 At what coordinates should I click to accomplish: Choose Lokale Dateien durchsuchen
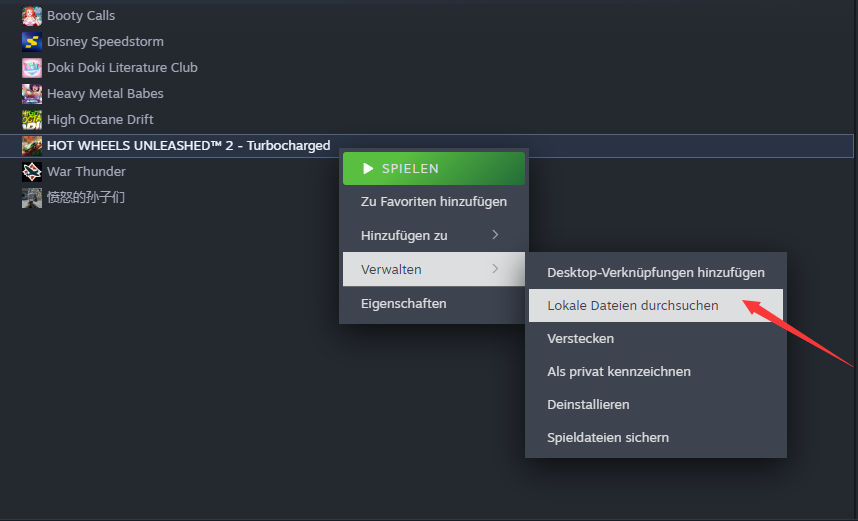[656, 305]
